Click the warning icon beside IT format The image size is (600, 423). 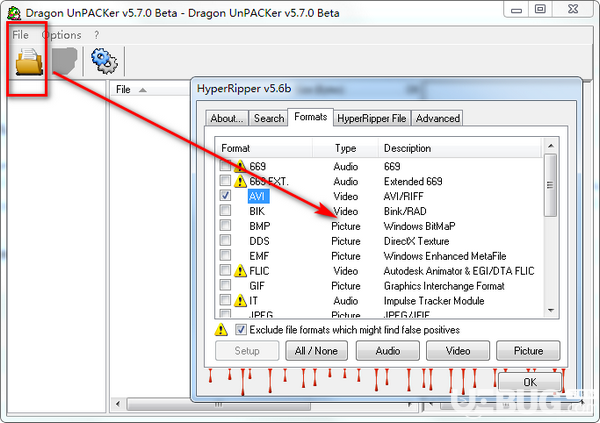coord(240,301)
